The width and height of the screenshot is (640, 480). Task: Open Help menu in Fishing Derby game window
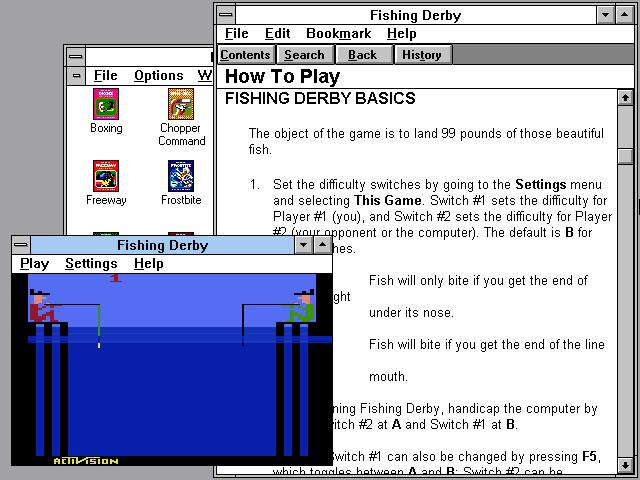[x=149, y=264]
